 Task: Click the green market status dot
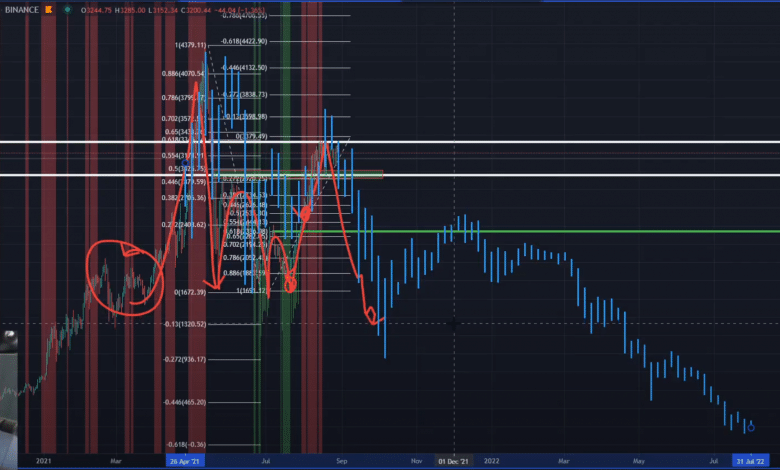tap(67, 9)
